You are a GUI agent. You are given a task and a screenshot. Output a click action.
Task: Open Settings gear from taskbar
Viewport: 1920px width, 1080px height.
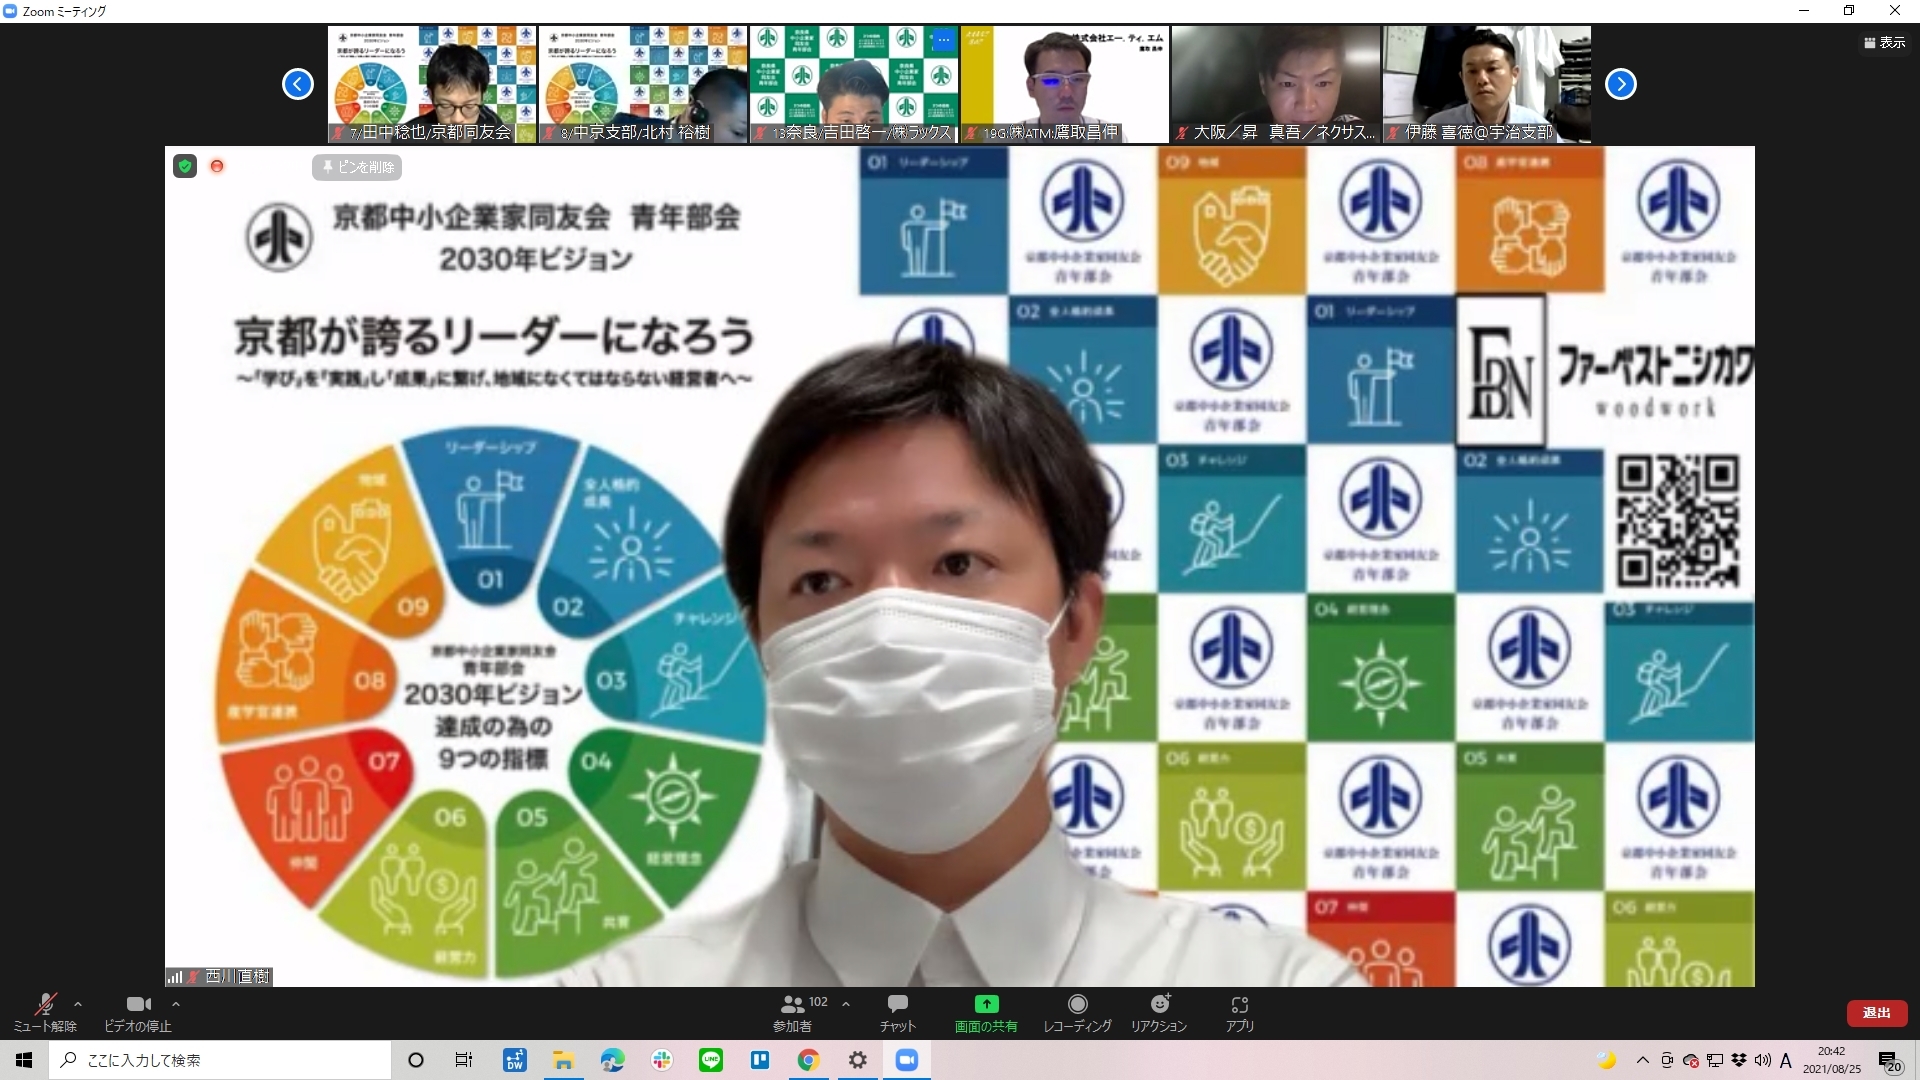(x=858, y=1060)
